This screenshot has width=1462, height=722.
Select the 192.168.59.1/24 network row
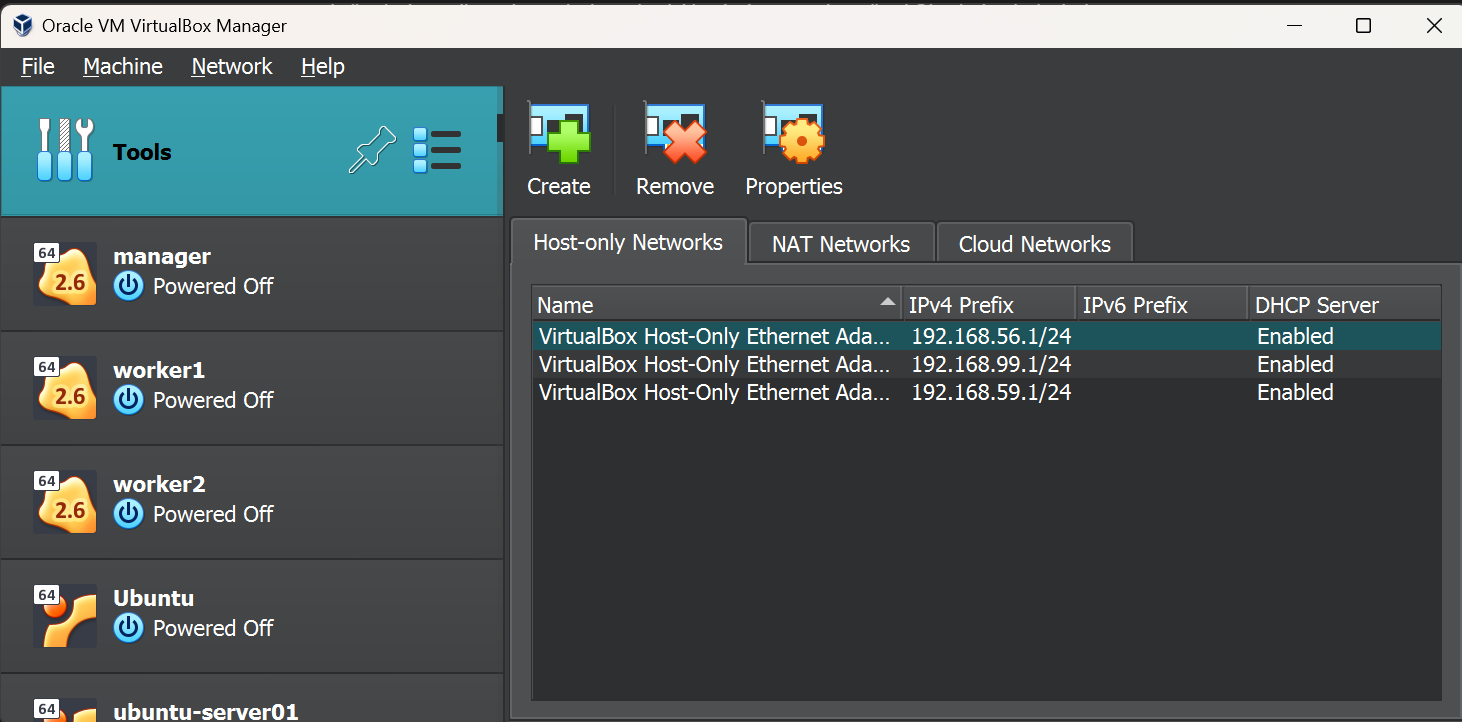pyautogui.click(x=990, y=392)
